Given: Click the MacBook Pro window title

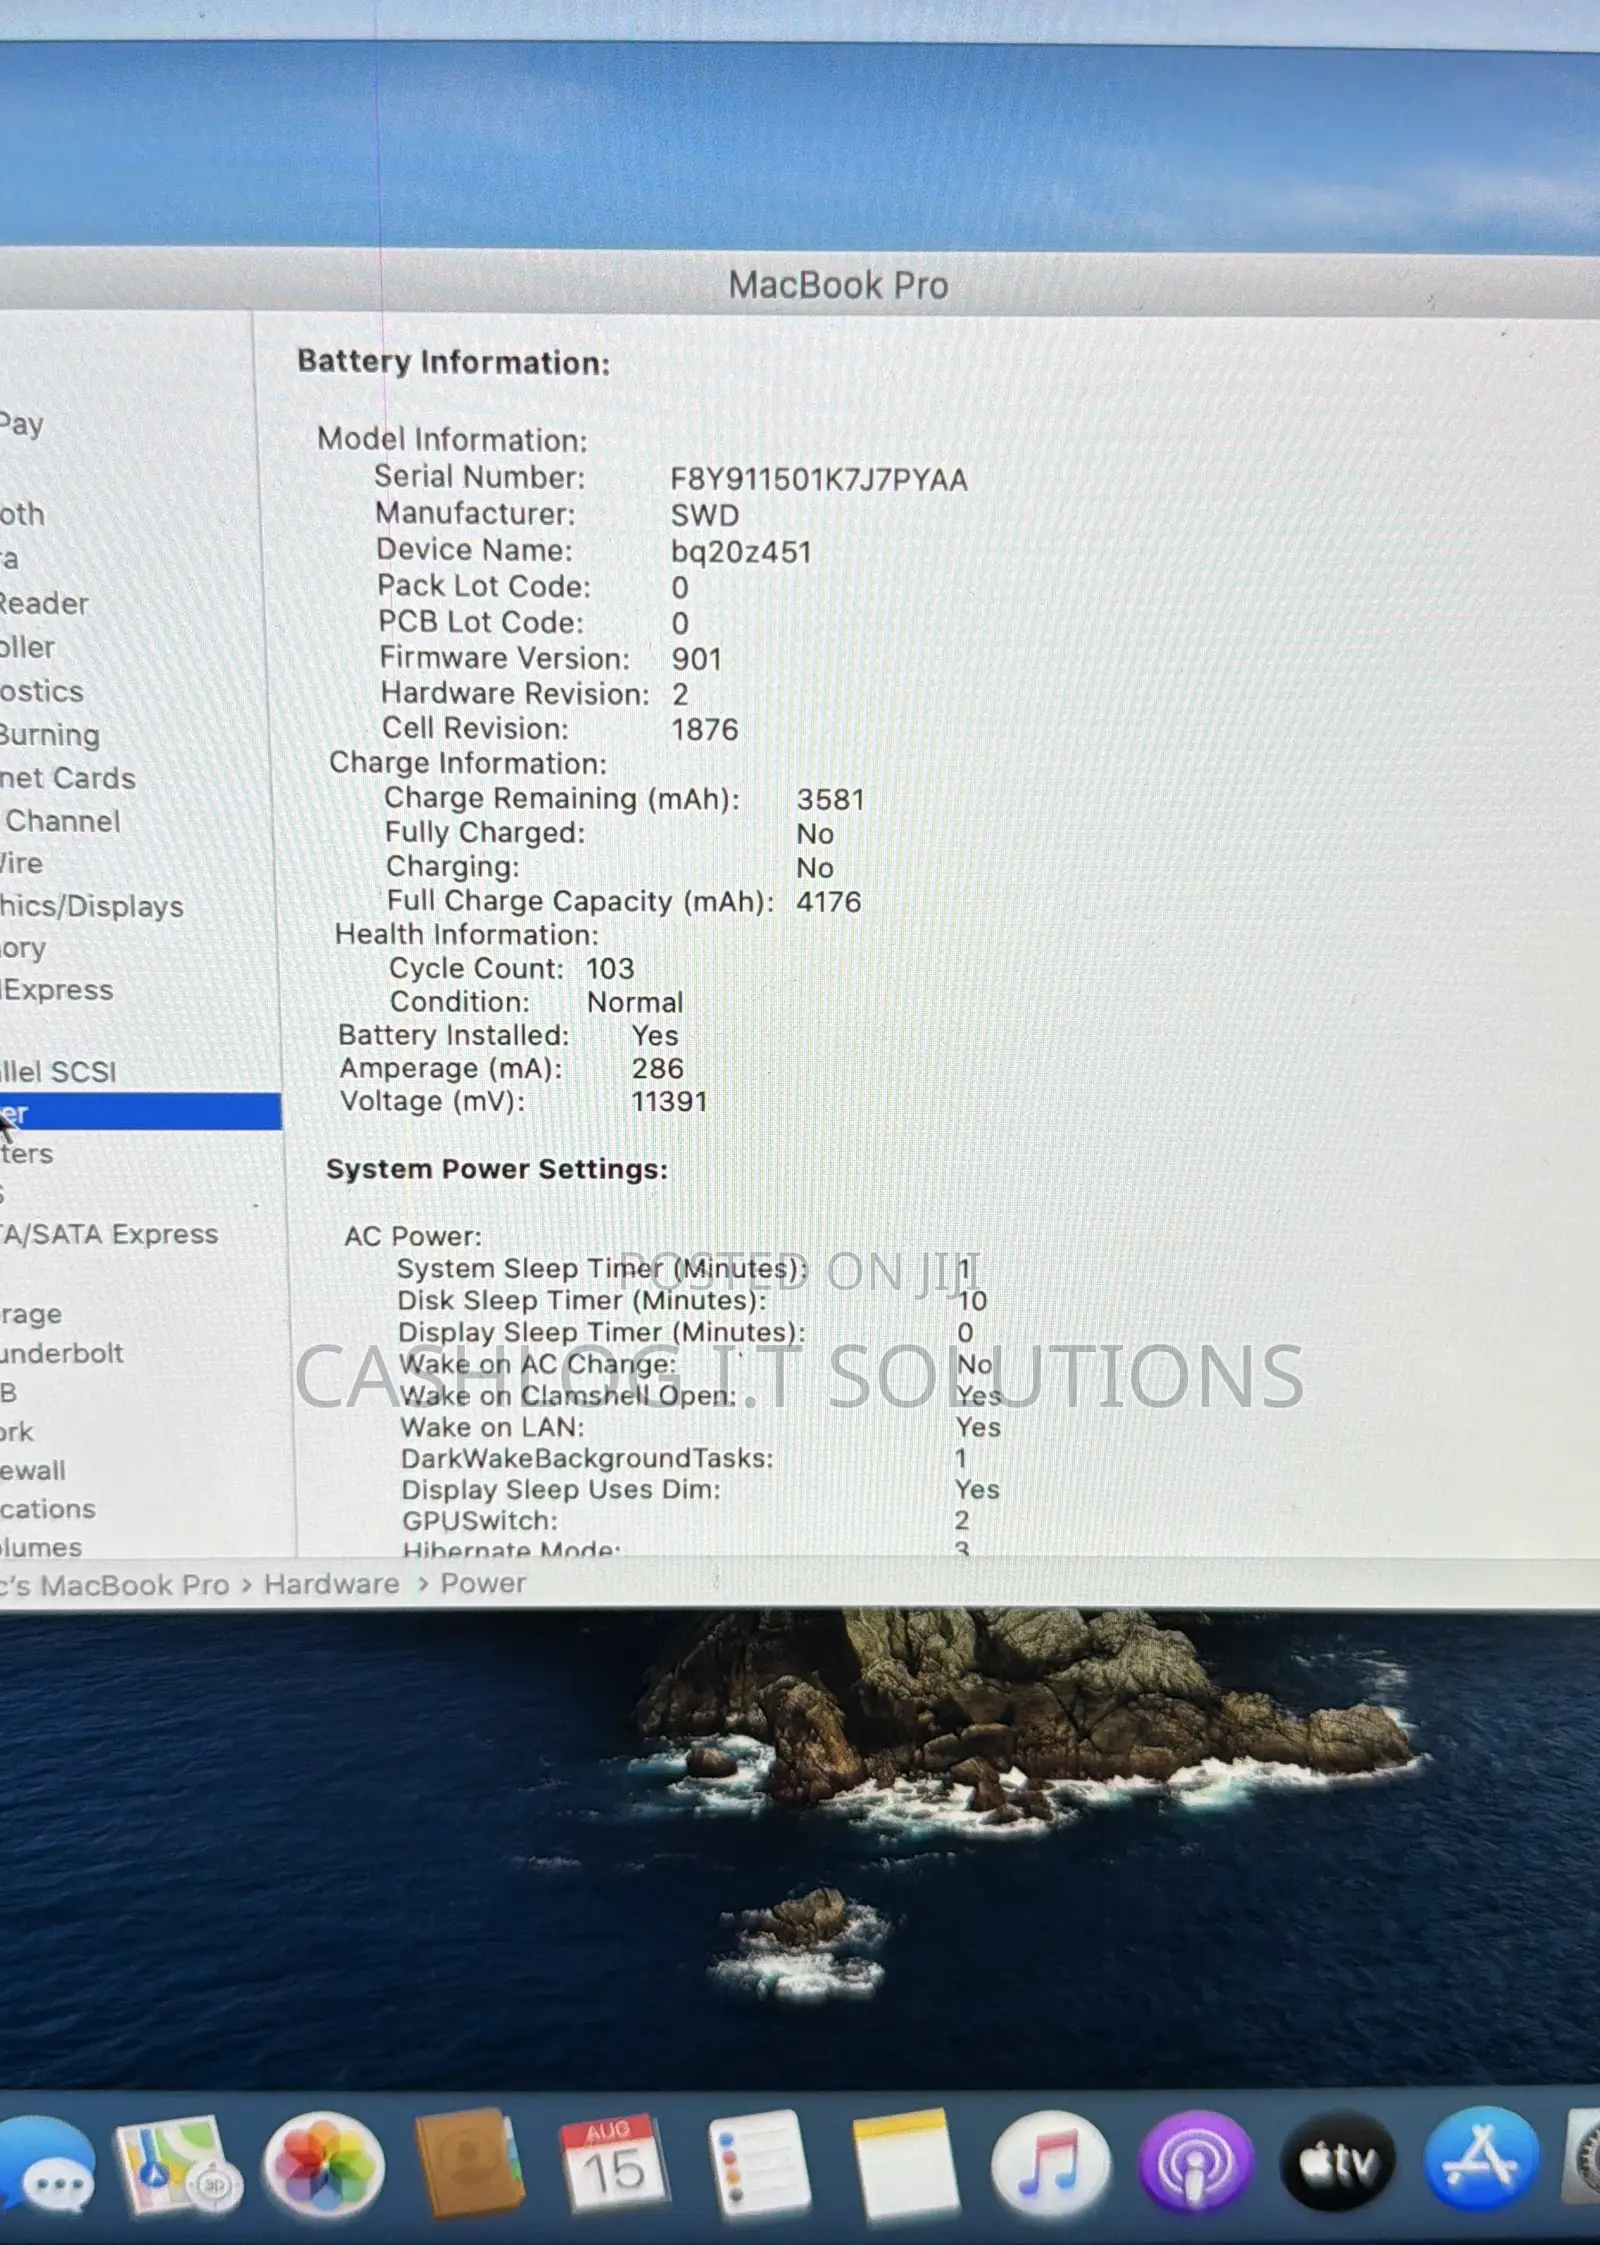Looking at the screenshot, I should [838, 285].
